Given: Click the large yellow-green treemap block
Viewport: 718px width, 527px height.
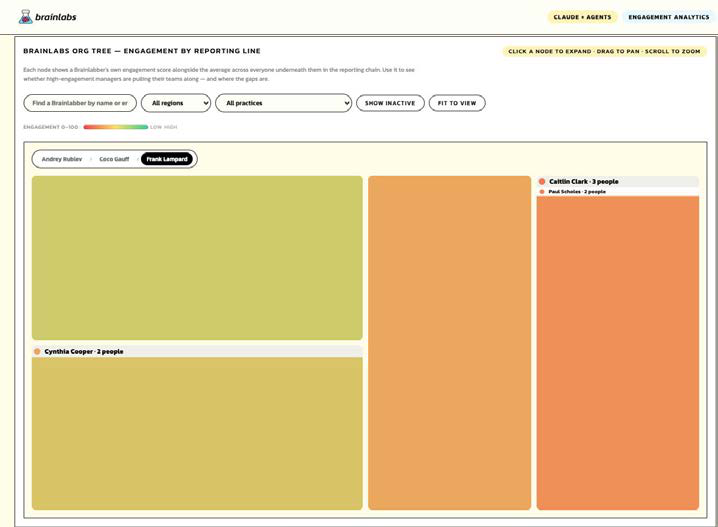Looking at the screenshot, I should pyautogui.click(x=197, y=258).
